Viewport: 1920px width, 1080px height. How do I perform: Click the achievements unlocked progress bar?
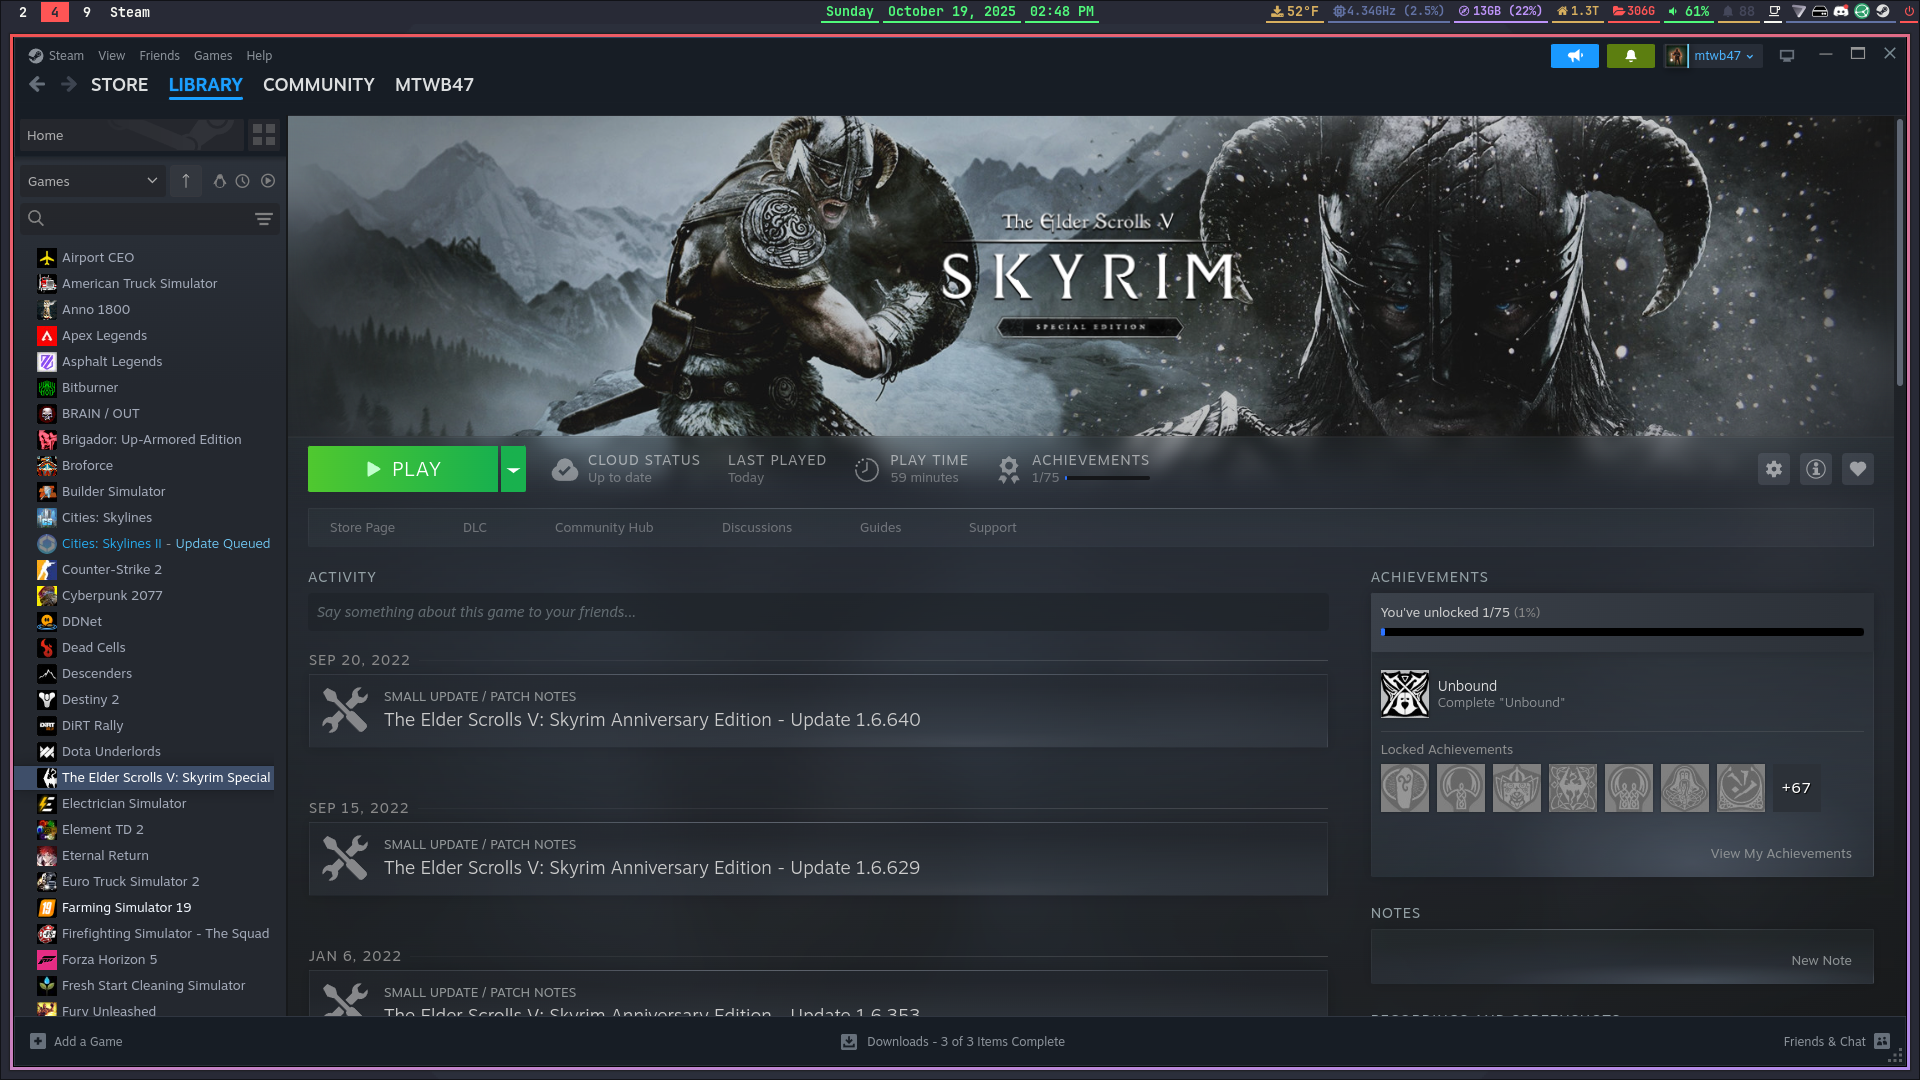(x=1621, y=632)
